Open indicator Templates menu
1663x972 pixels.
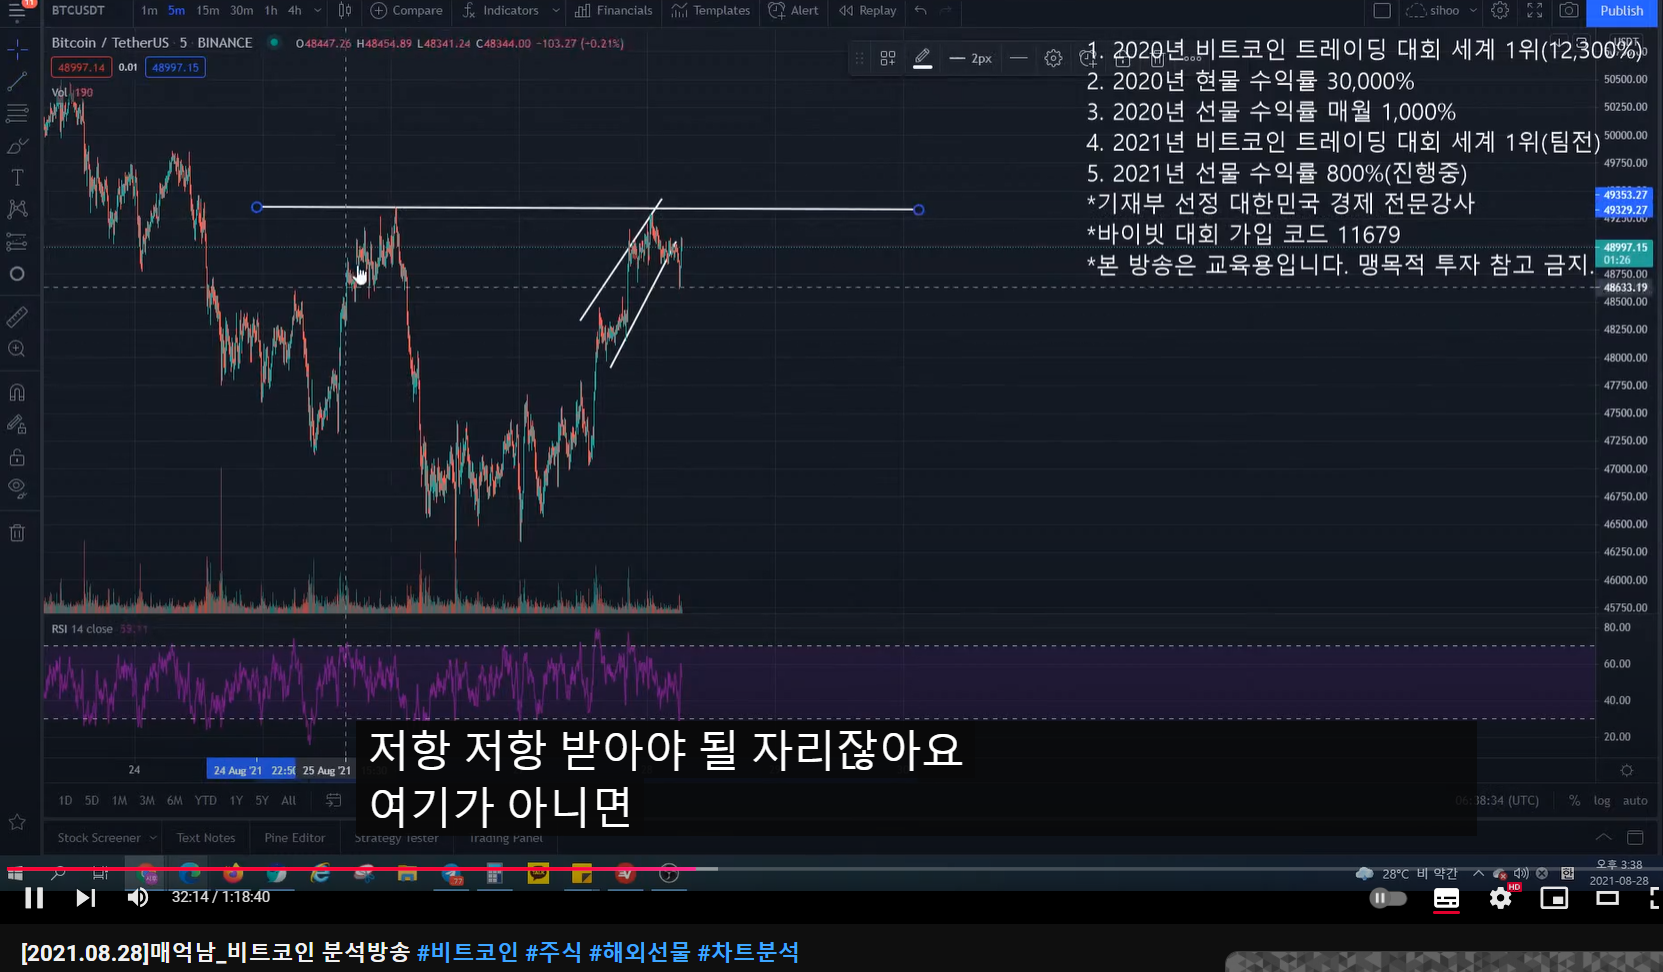(711, 10)
